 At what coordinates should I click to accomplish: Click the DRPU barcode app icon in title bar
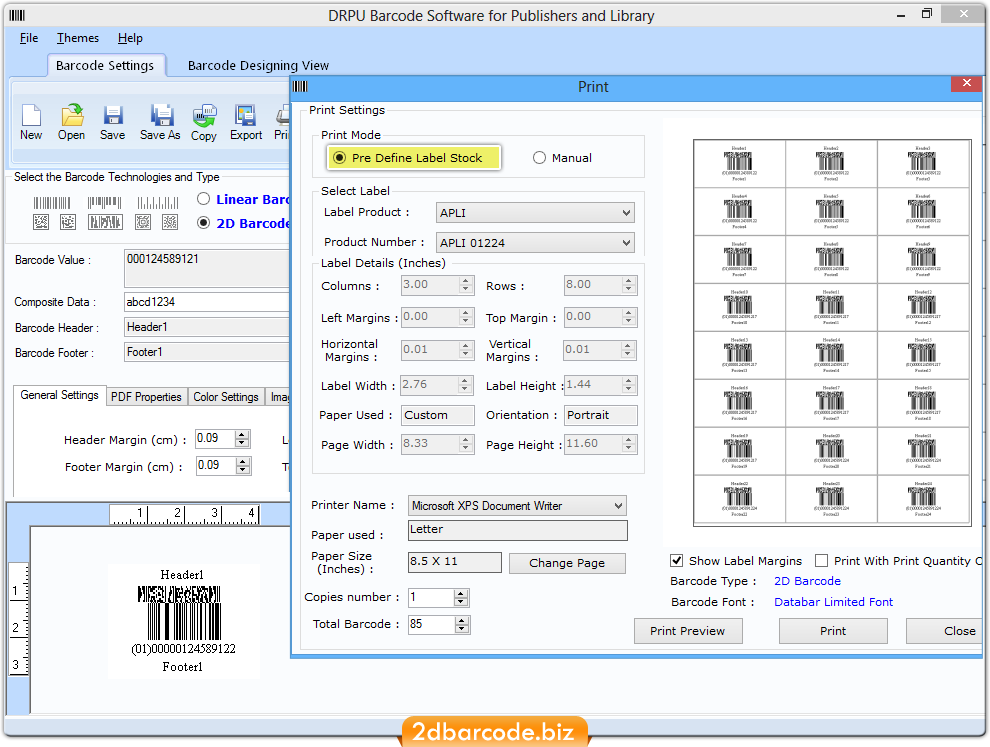17,15
